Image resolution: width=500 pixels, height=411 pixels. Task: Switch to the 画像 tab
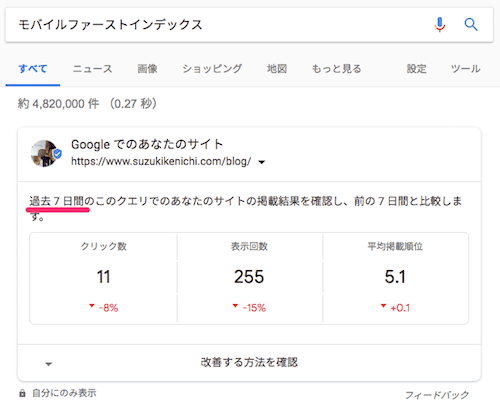point(147,69)
